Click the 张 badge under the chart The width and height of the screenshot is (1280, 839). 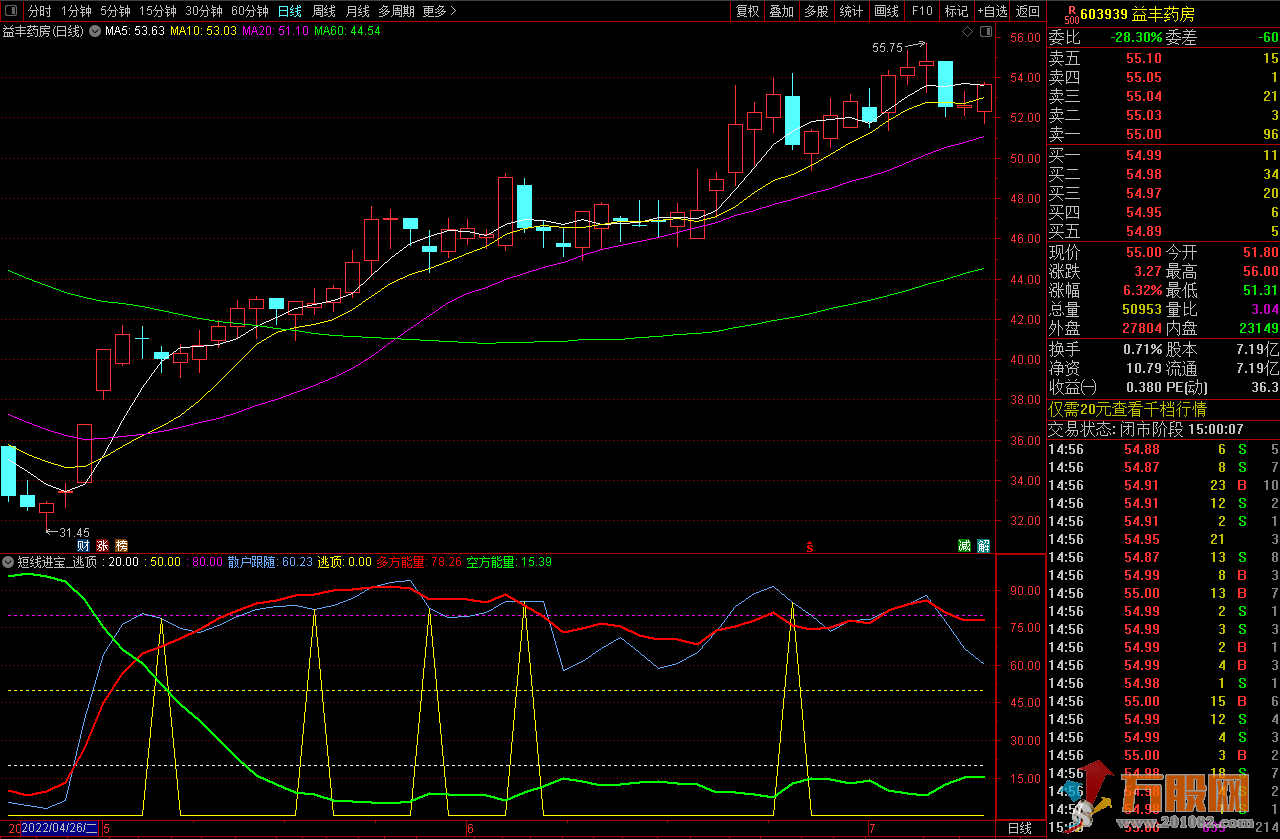tap(102, 545)
